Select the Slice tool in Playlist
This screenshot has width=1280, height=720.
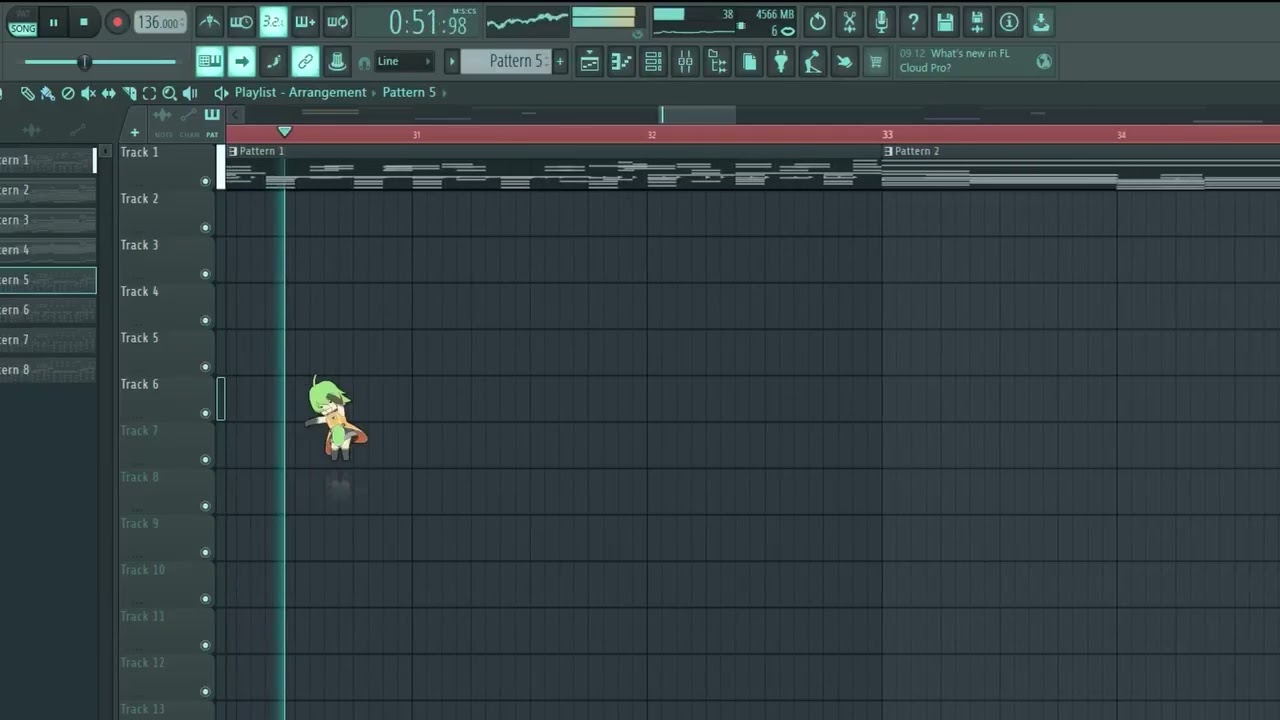coord(129,93)
